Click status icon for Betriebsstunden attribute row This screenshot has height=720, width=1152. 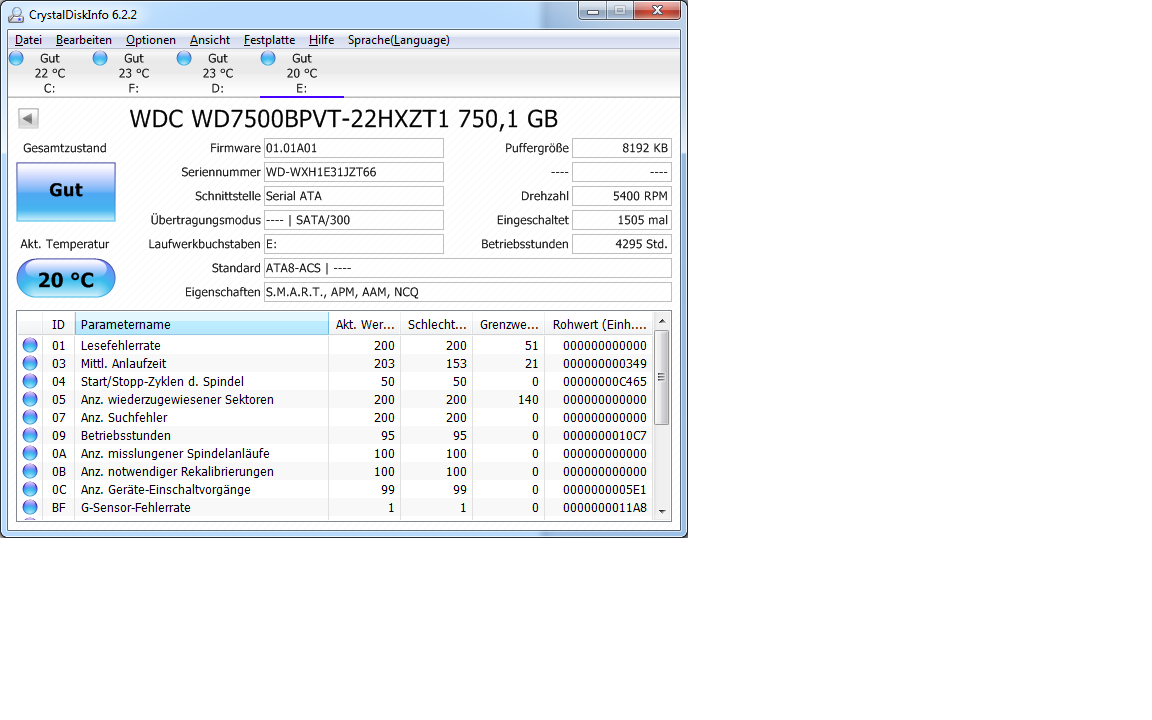[x=30, y=435]
